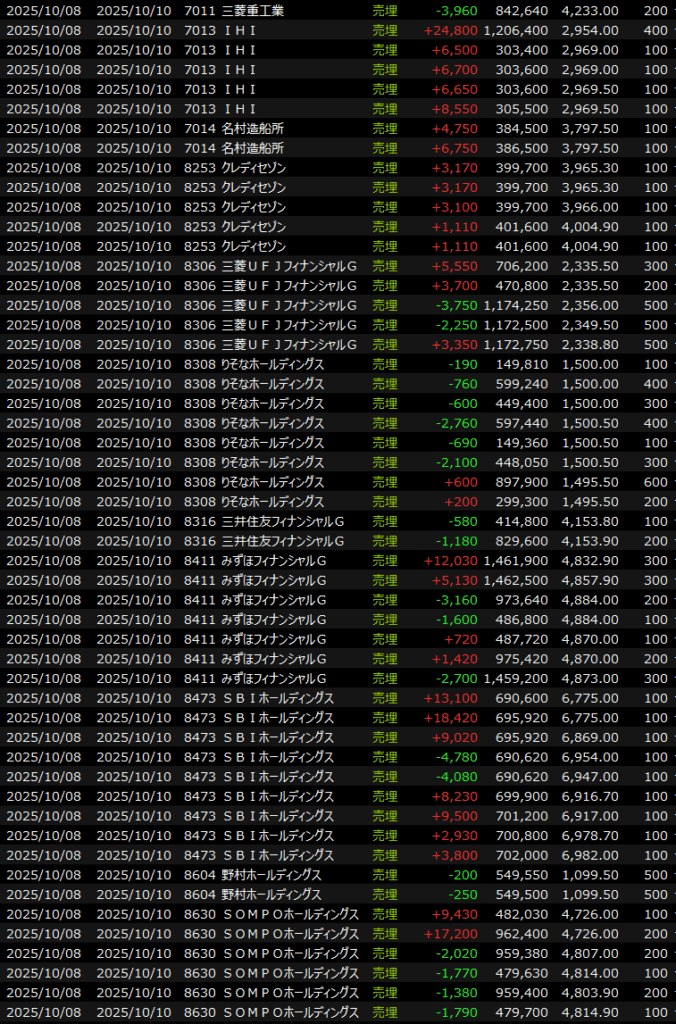Select the 三菱重工業 stock name cell
Screen dimensions: 676x1024
point(245,11)
